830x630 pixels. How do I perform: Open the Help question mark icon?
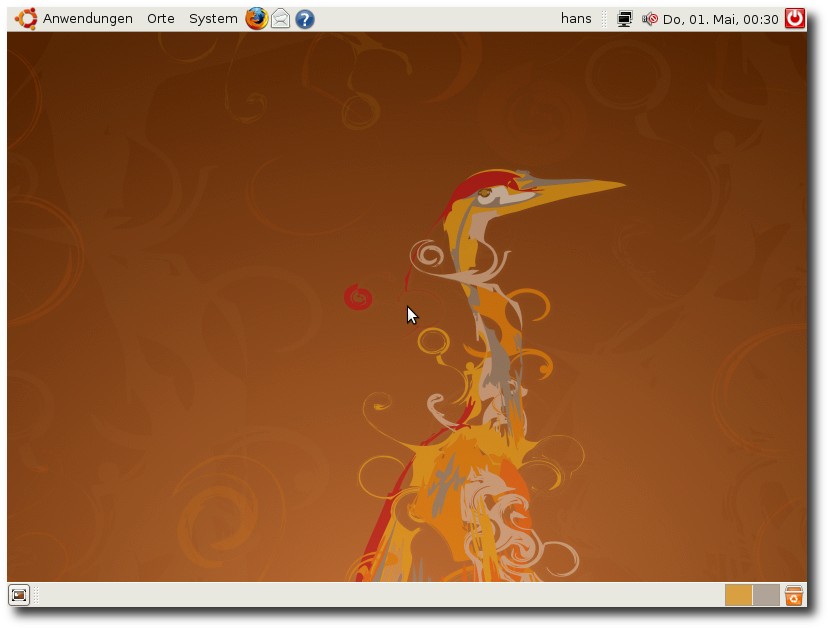[305, 19]
